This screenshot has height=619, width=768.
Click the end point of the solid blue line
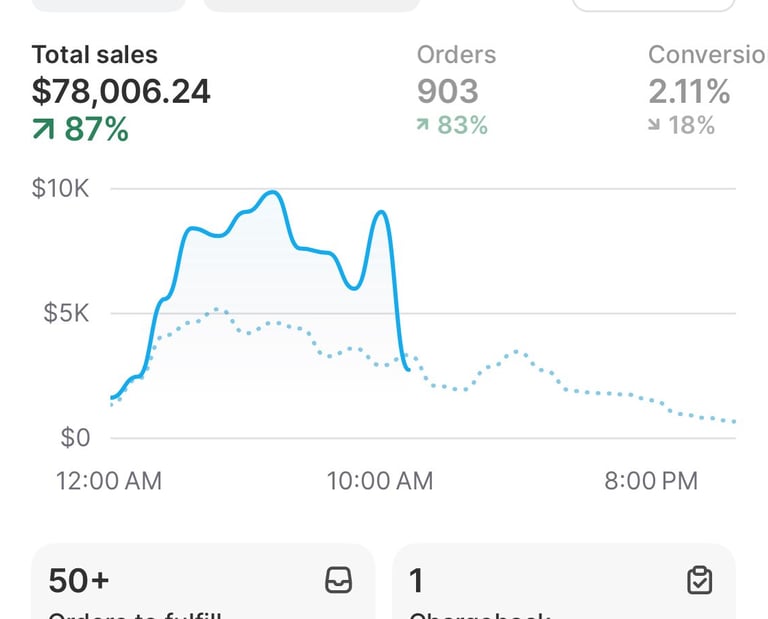point(407,370)
